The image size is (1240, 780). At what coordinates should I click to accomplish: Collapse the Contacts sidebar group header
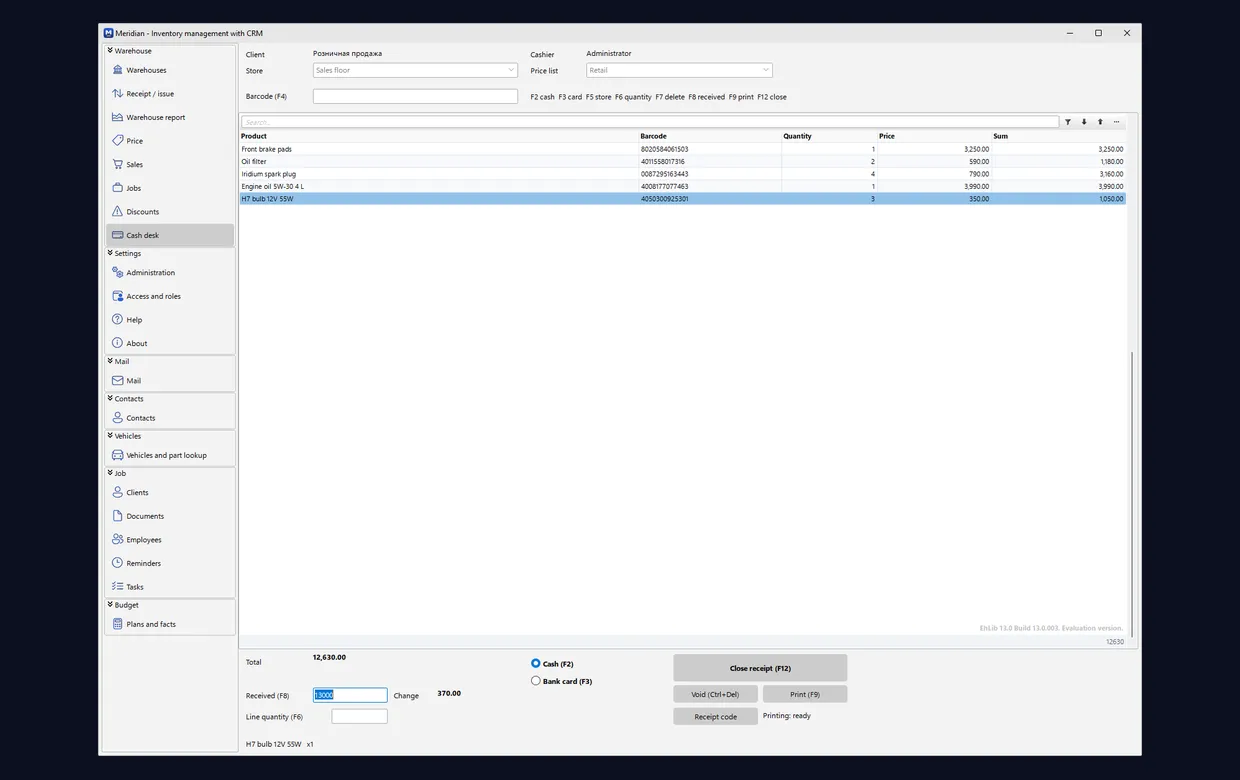pyautogui.click(x=110, y=398)
